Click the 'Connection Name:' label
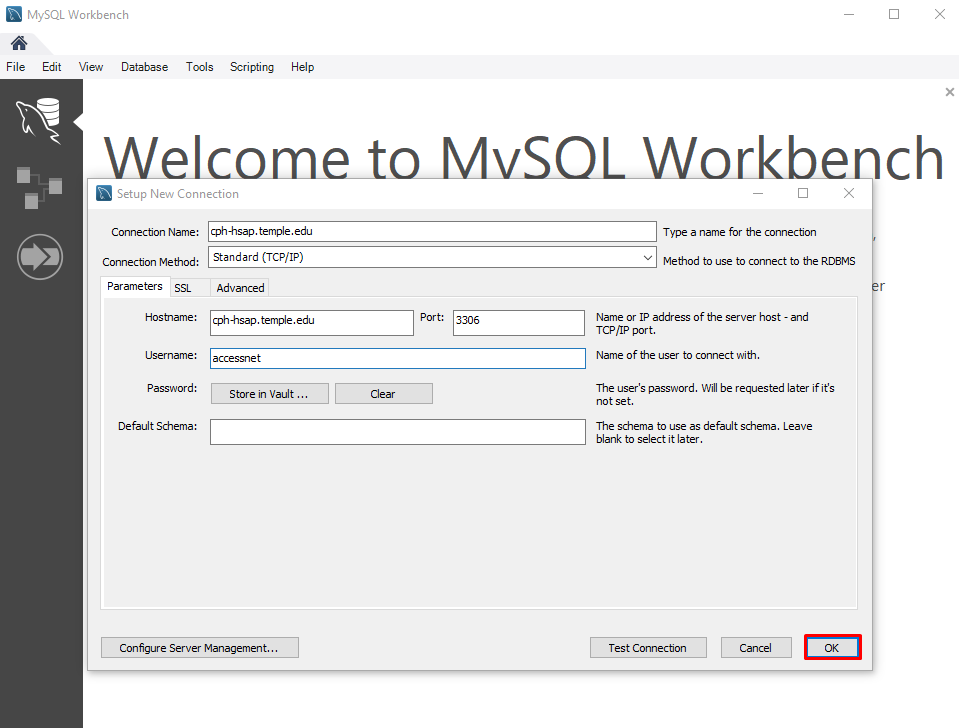This screenshot has height=728, width=959. coord(155,232)
